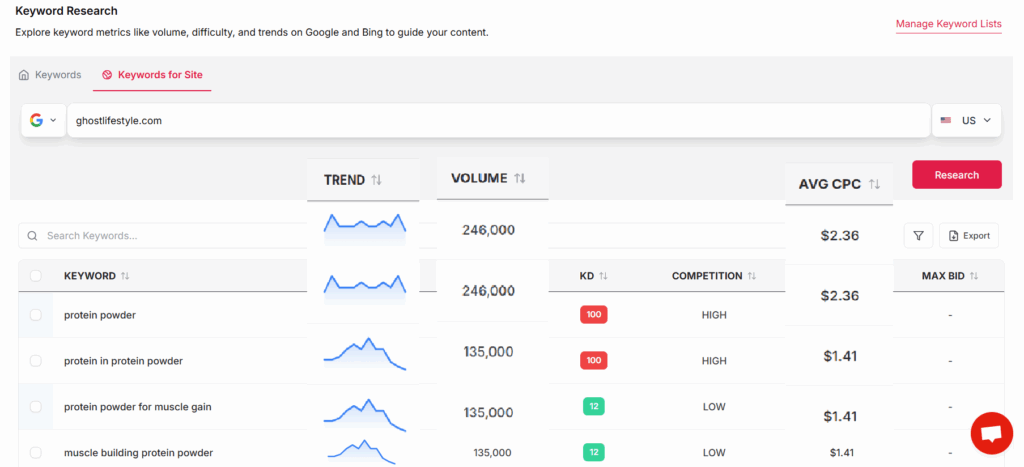This screenshot has width=1024, height=467.
Task: Click the "protein powder for muscle gain" keyword
Action: coord(138,406)
